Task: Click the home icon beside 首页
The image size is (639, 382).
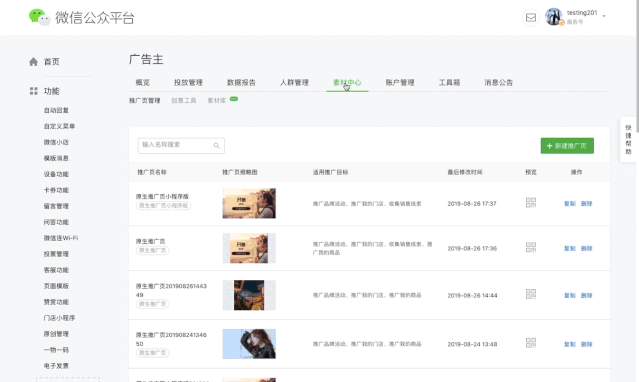Action: [33, 62]
